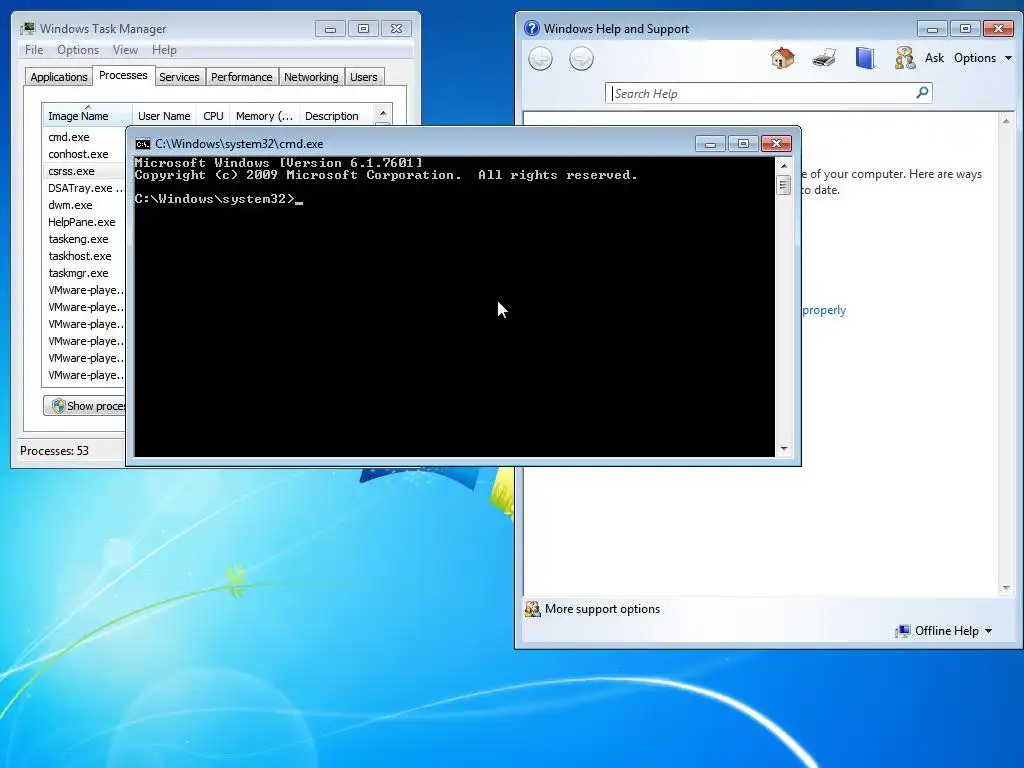
Task: Click the cmd.exe title bar icon
Action: pos(142,144)
